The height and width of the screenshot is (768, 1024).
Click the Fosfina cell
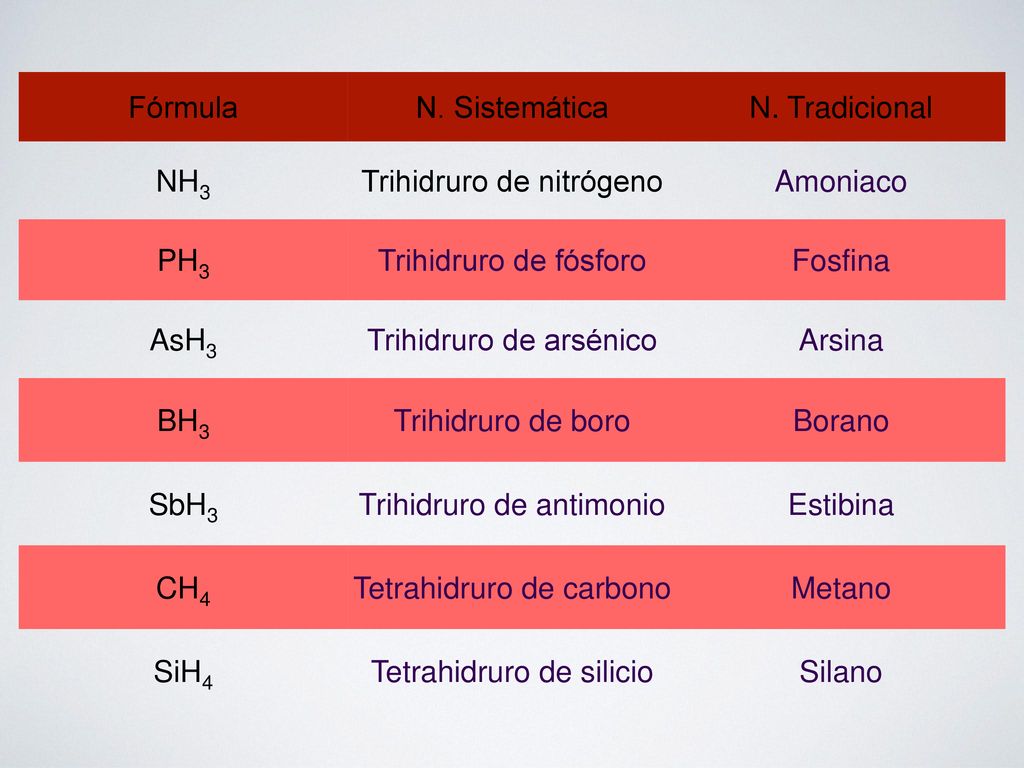(840, 261)
